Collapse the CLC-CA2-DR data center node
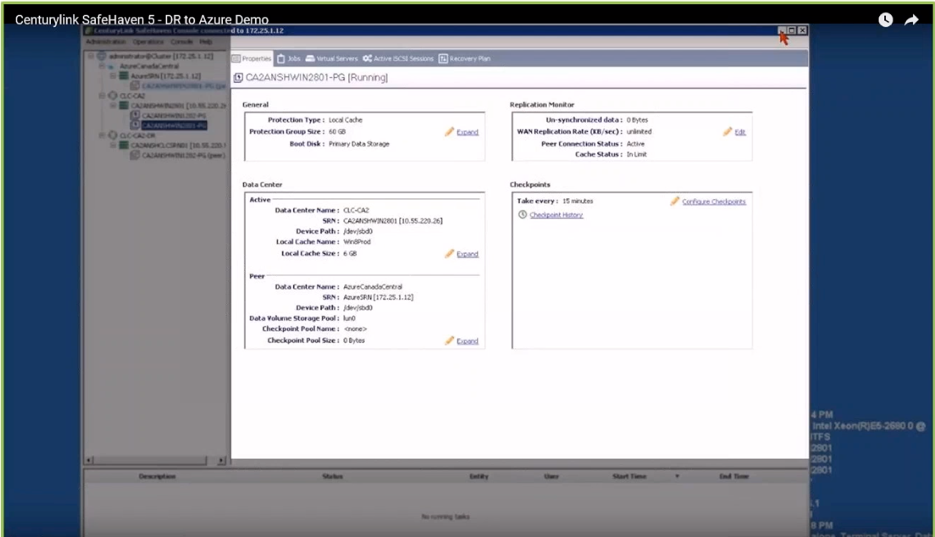 click(102, 135)
